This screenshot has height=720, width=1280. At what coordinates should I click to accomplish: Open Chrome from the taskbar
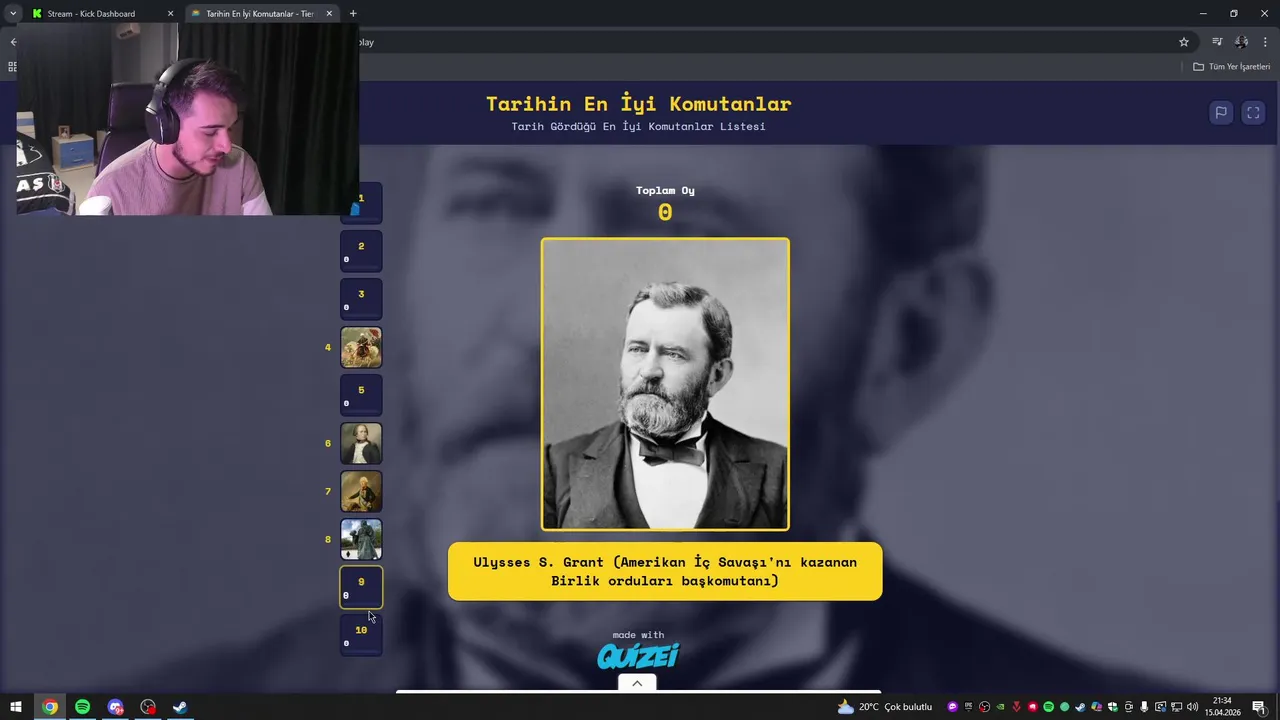(x=50, y=707)
